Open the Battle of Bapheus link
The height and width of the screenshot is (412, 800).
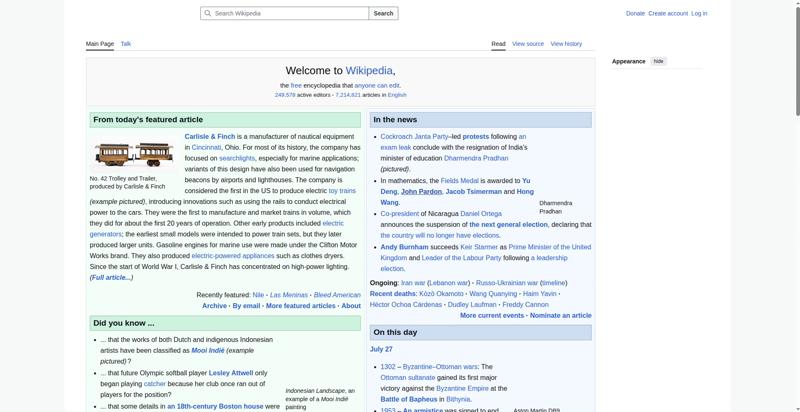pos(409,399)
